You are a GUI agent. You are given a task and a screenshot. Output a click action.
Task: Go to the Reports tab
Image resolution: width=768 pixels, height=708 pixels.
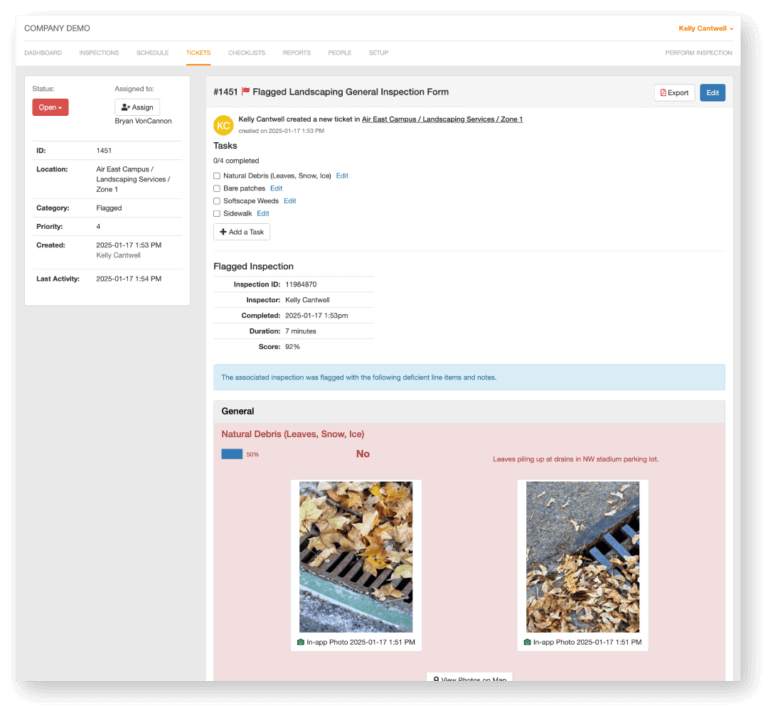click(296, 53)
